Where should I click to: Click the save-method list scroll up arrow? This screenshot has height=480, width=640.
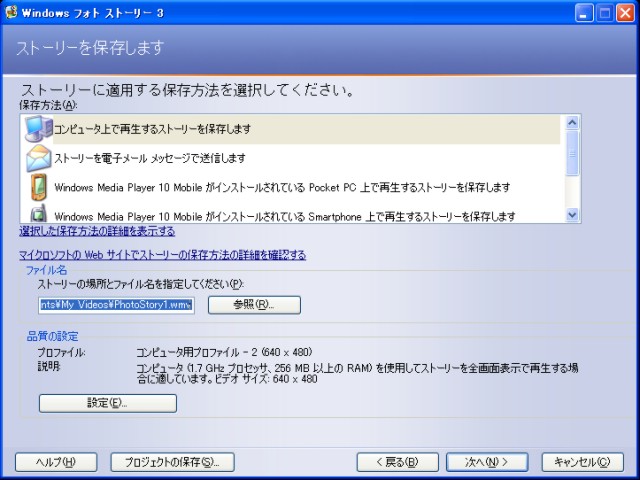(x=572, y=122)
